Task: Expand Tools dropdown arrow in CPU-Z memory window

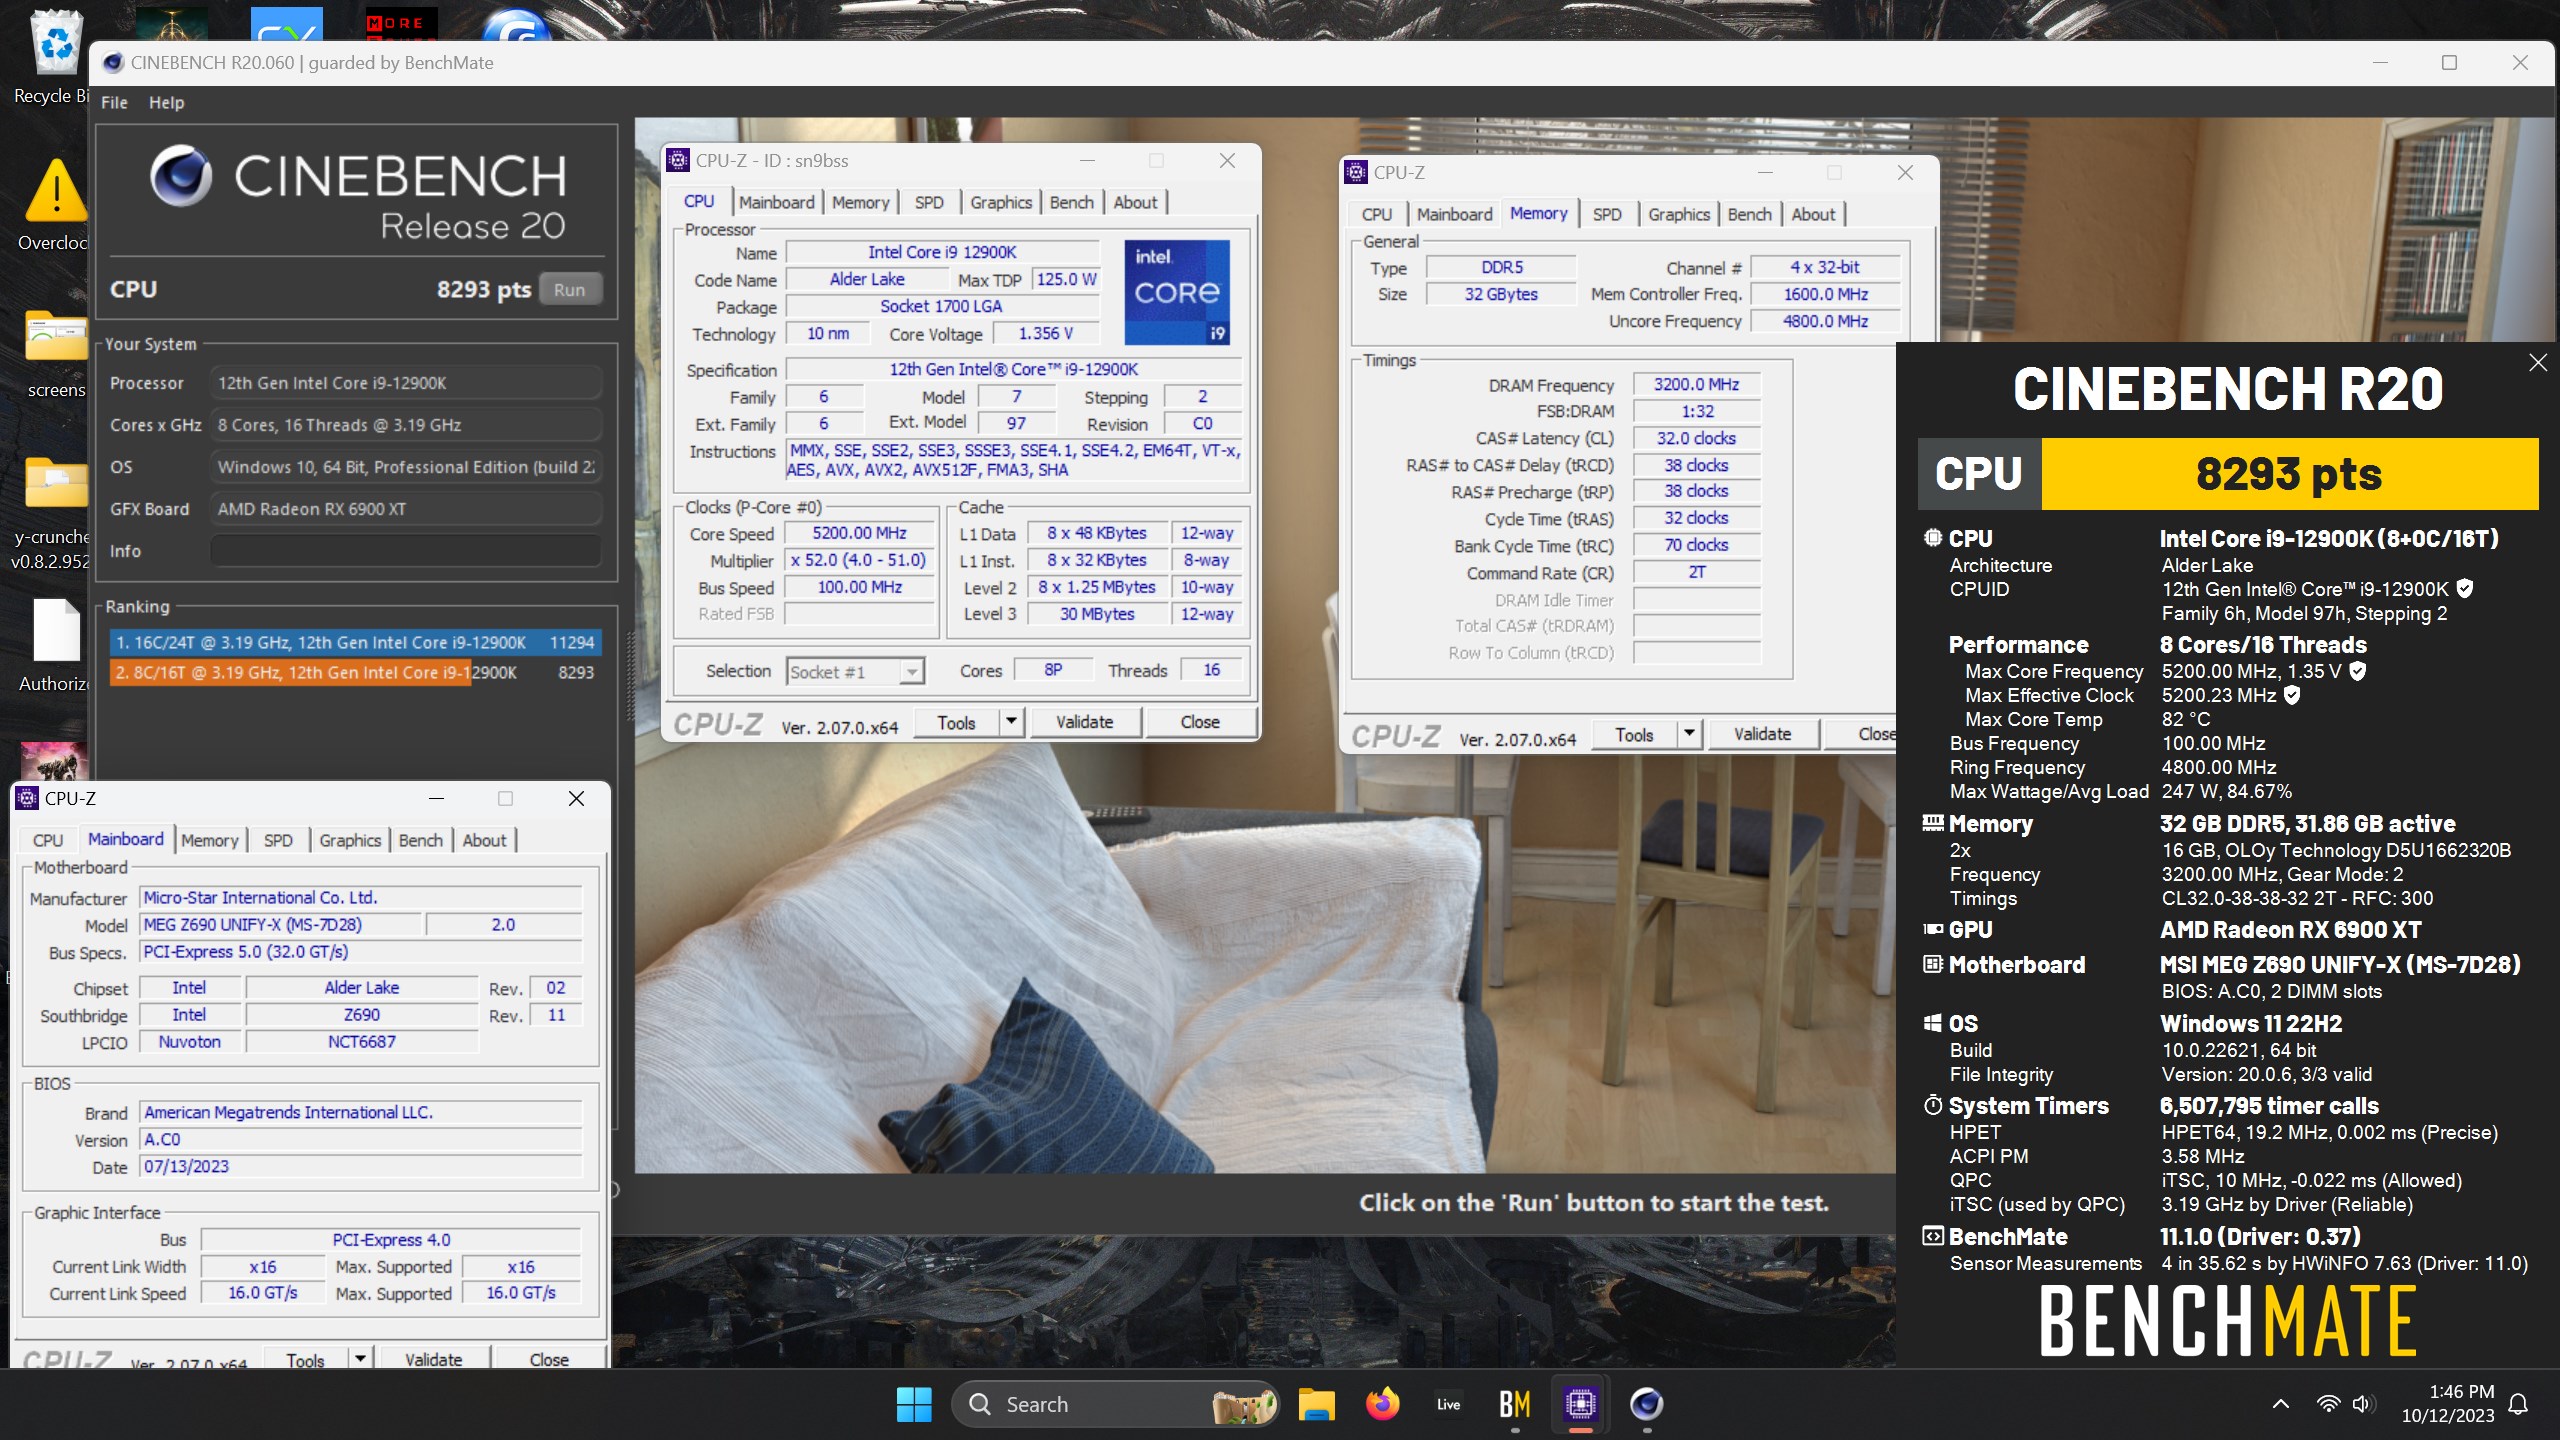Action: pos(1689,734)
